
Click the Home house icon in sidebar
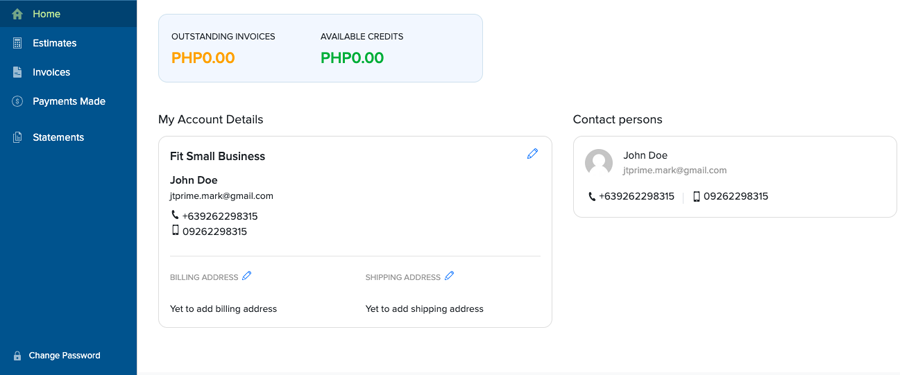tap(17, 14)
